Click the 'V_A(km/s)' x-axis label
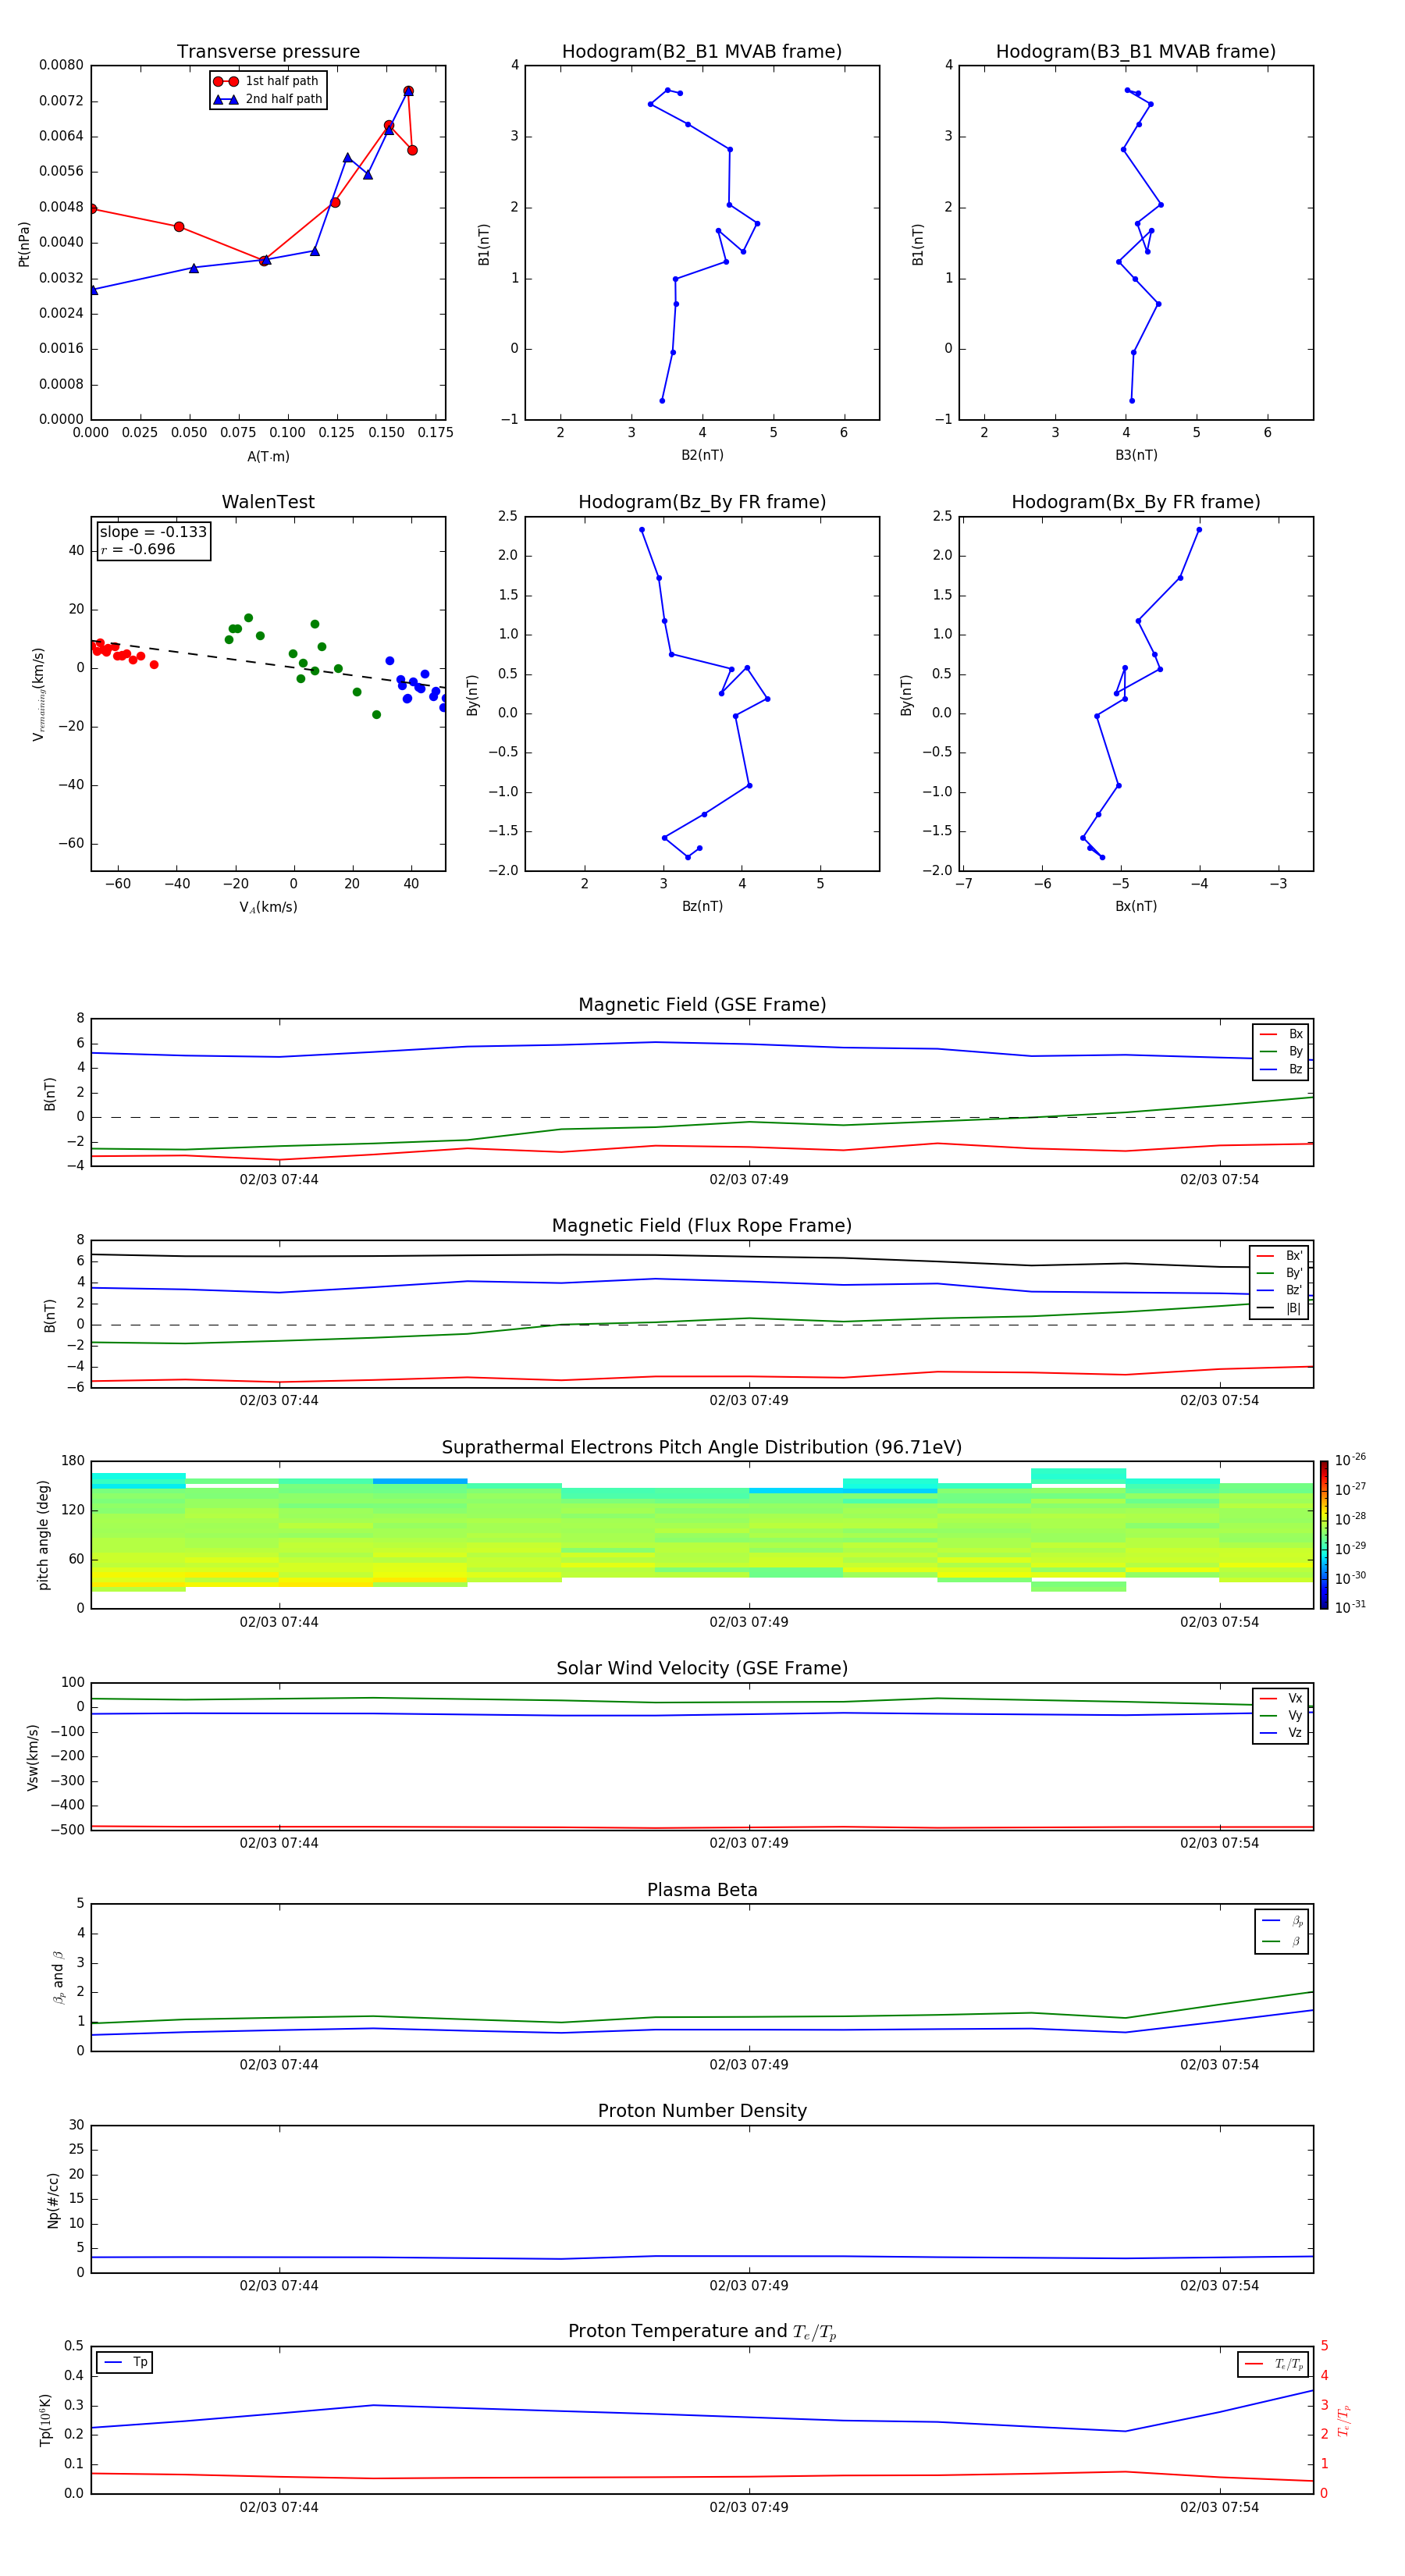The image size is (1405, 2576). pyautogui.click(x=268, y=907)
